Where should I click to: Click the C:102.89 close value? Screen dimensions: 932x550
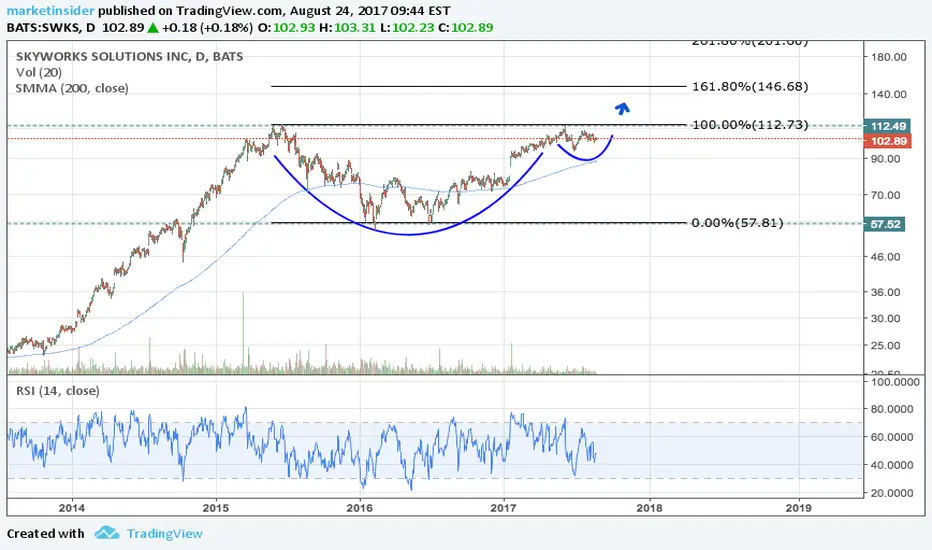click(x=465, y=27)
